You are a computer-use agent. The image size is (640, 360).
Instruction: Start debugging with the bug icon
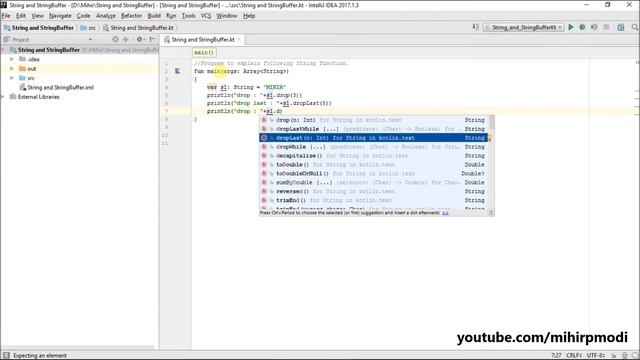pyautogui.click(x=582, y=27)
